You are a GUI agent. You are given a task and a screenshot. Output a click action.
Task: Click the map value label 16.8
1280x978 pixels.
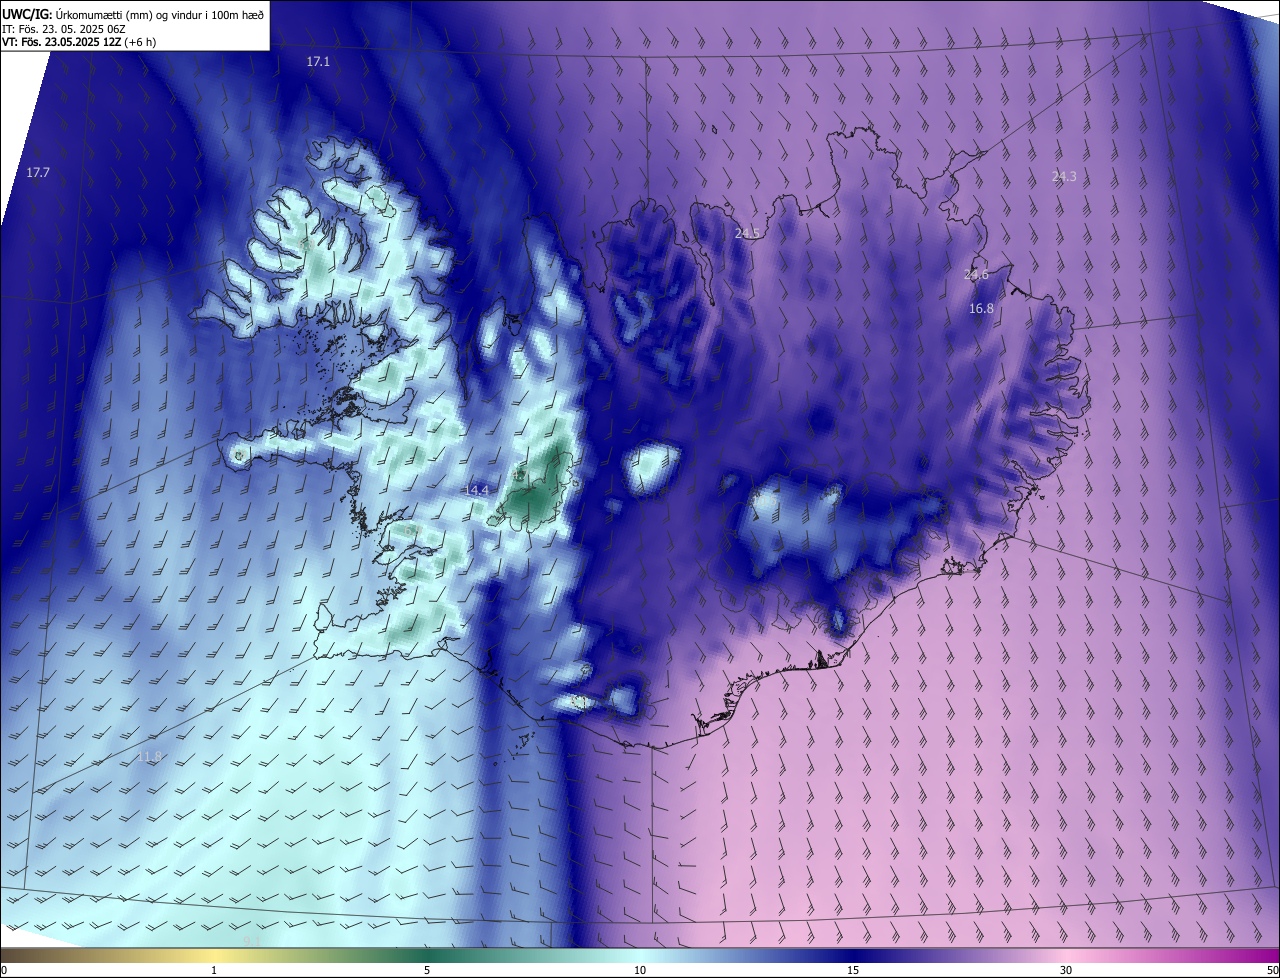[981, 309]
